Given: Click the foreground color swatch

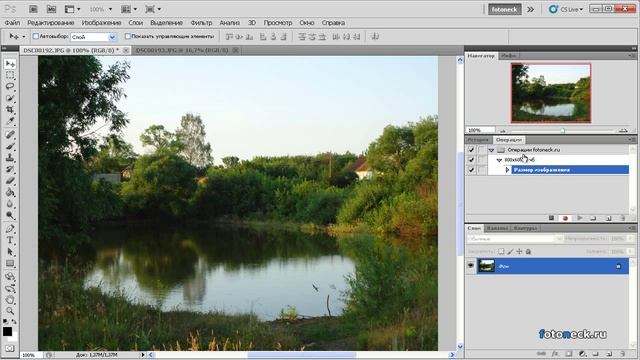Looking at the screenshot, I should click(7, 331).
